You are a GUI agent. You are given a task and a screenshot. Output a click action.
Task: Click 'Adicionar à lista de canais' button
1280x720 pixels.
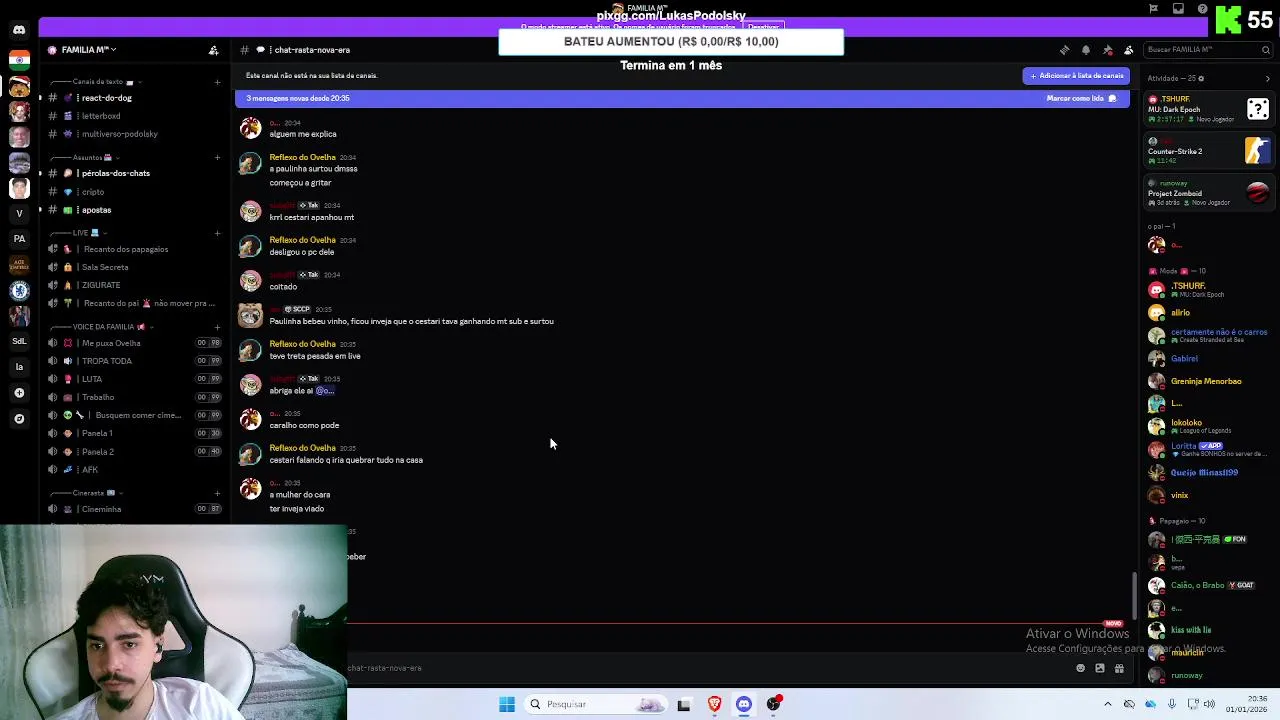(1076, 76)
